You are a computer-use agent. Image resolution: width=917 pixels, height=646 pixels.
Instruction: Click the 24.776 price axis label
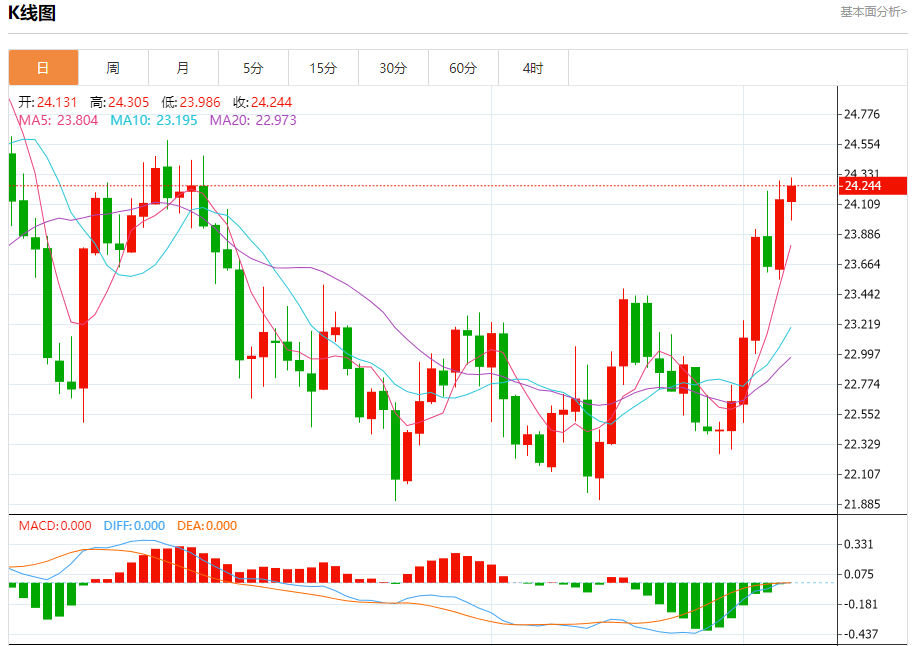click(862, 114)
